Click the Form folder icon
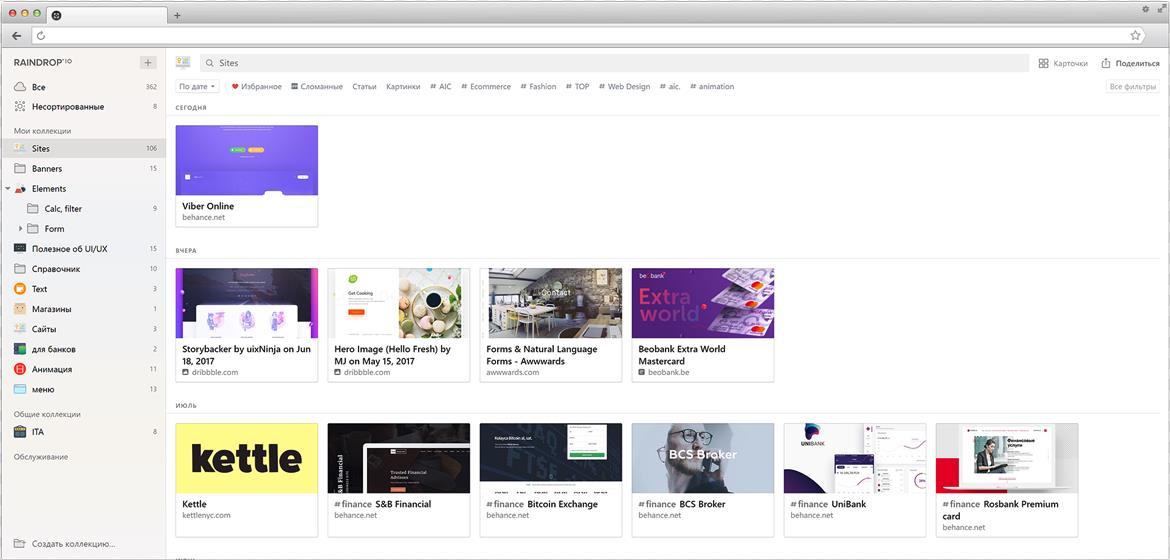1170x560 pixels. pos(33,229)
